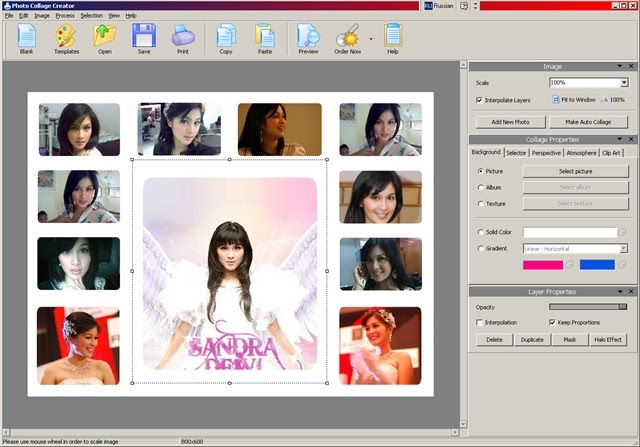Open picker next to pink gradient color
640x447 pixels.
570,265
